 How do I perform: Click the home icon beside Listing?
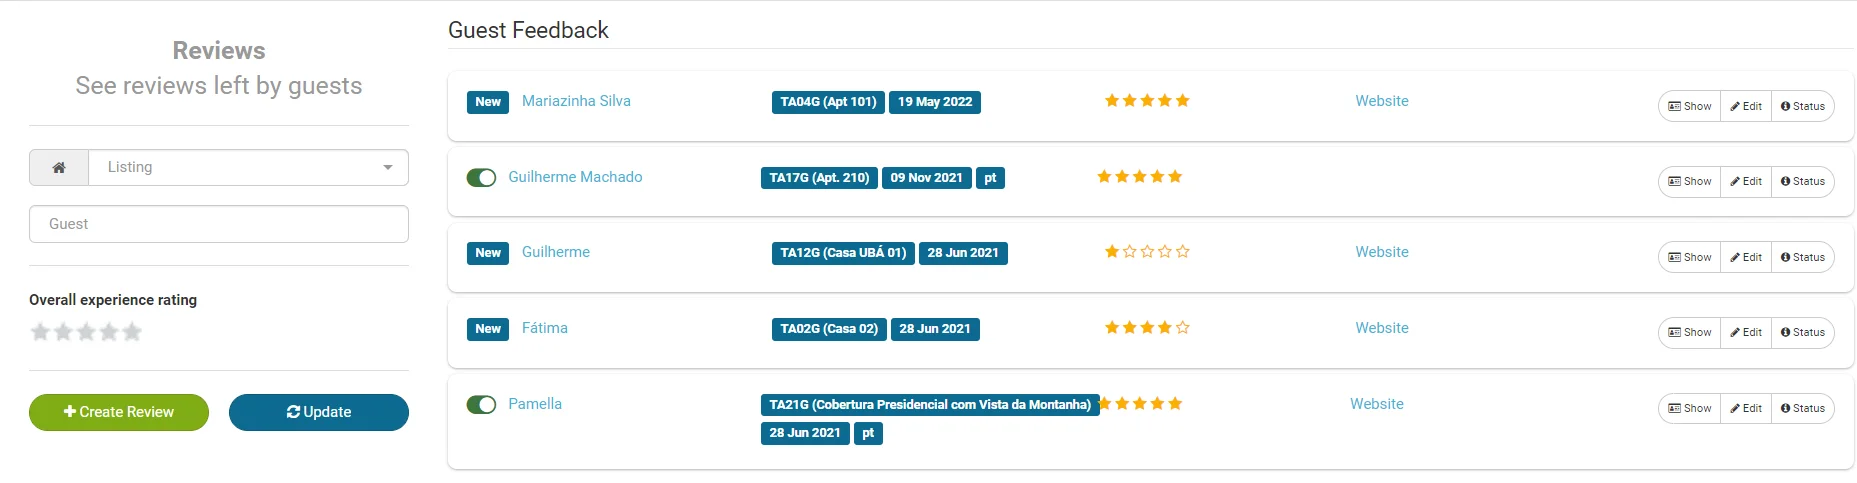pyautogui.click(x=59, y=168)
